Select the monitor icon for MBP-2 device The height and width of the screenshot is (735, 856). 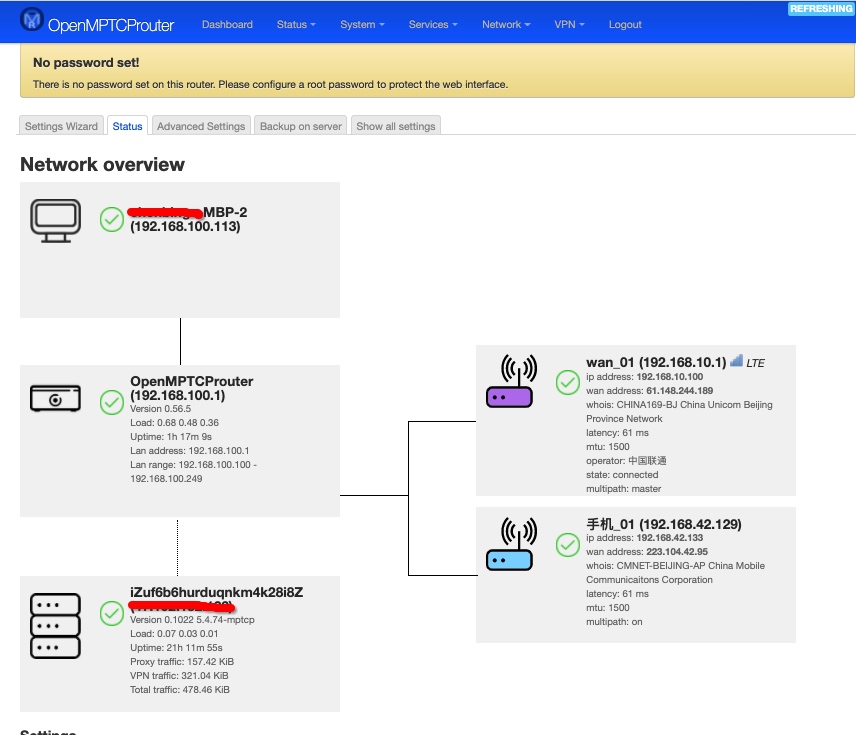pyautogui.click(x=55, y=218)
